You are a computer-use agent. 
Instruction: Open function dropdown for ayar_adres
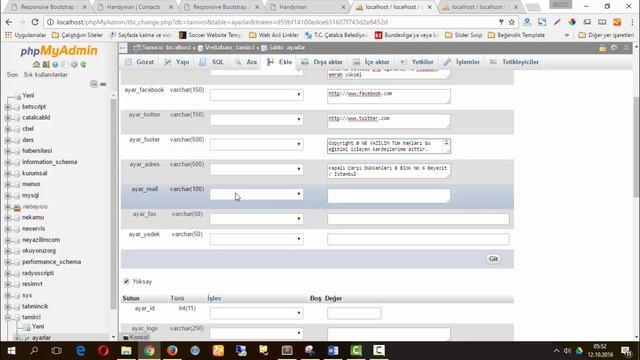(x=256, y=169)
